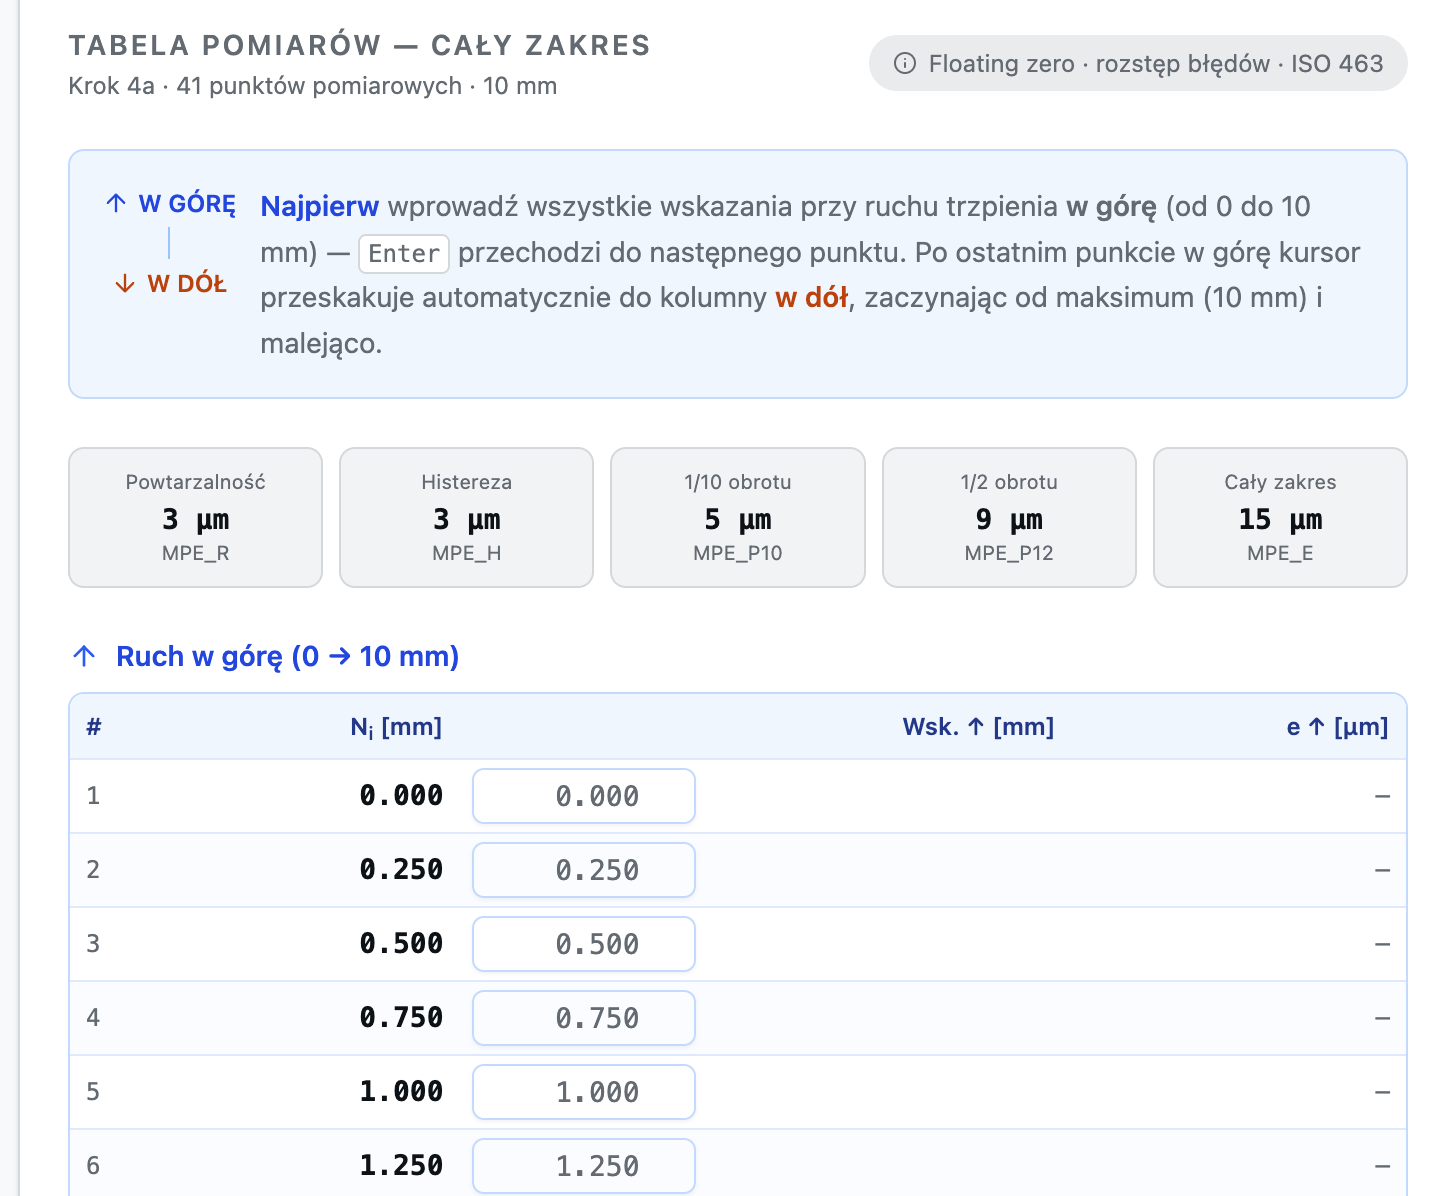Screen dimensions: 1434x1196
Task: Click the W DÓŁ label
Action: tap(187, 284)
